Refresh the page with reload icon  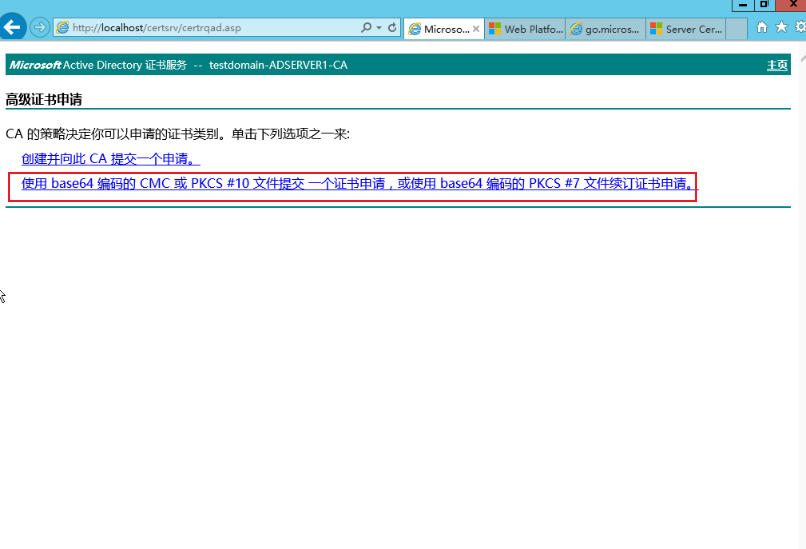(392, 27)
